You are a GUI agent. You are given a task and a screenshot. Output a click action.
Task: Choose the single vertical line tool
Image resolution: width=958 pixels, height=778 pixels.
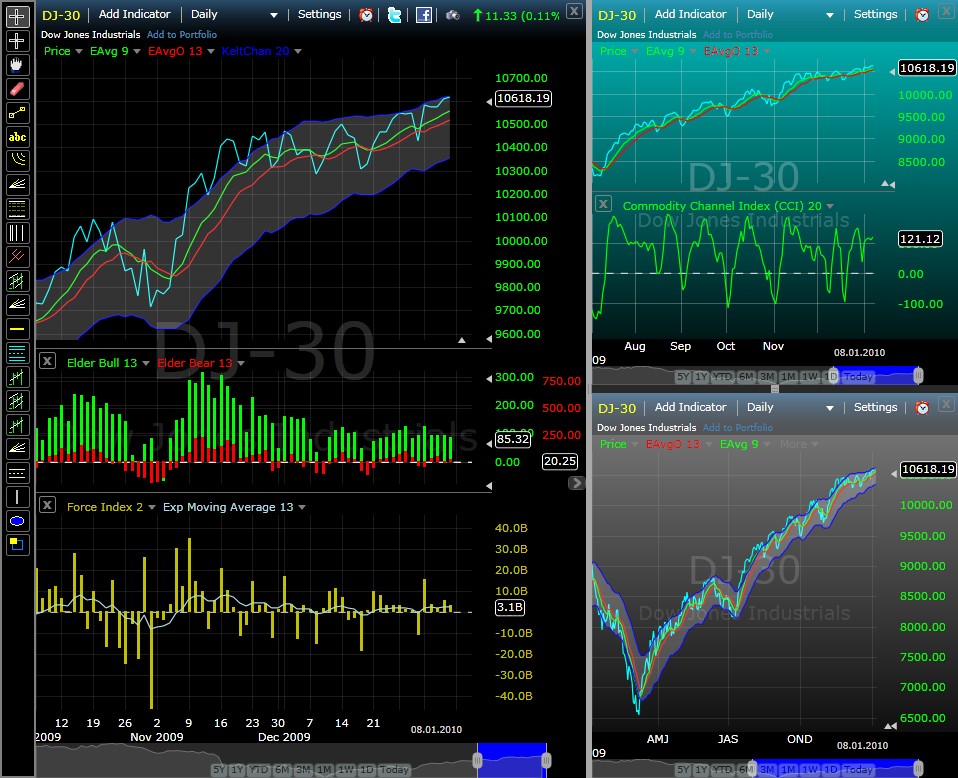[17, 497]
